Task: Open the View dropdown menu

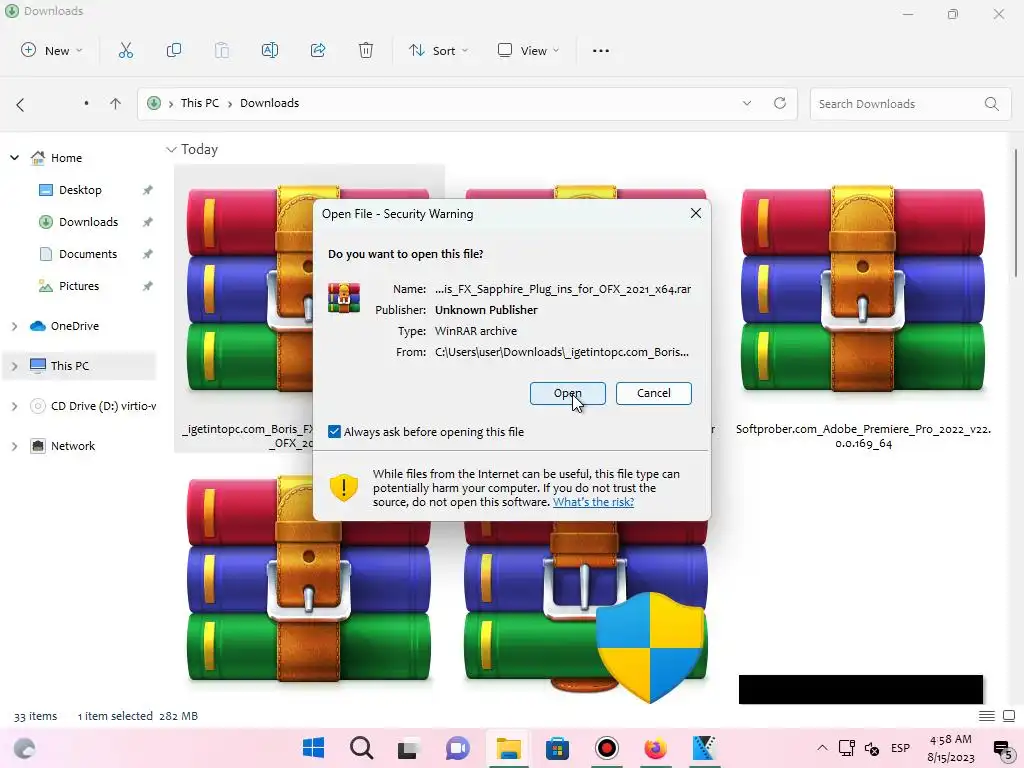Action: 528,50
